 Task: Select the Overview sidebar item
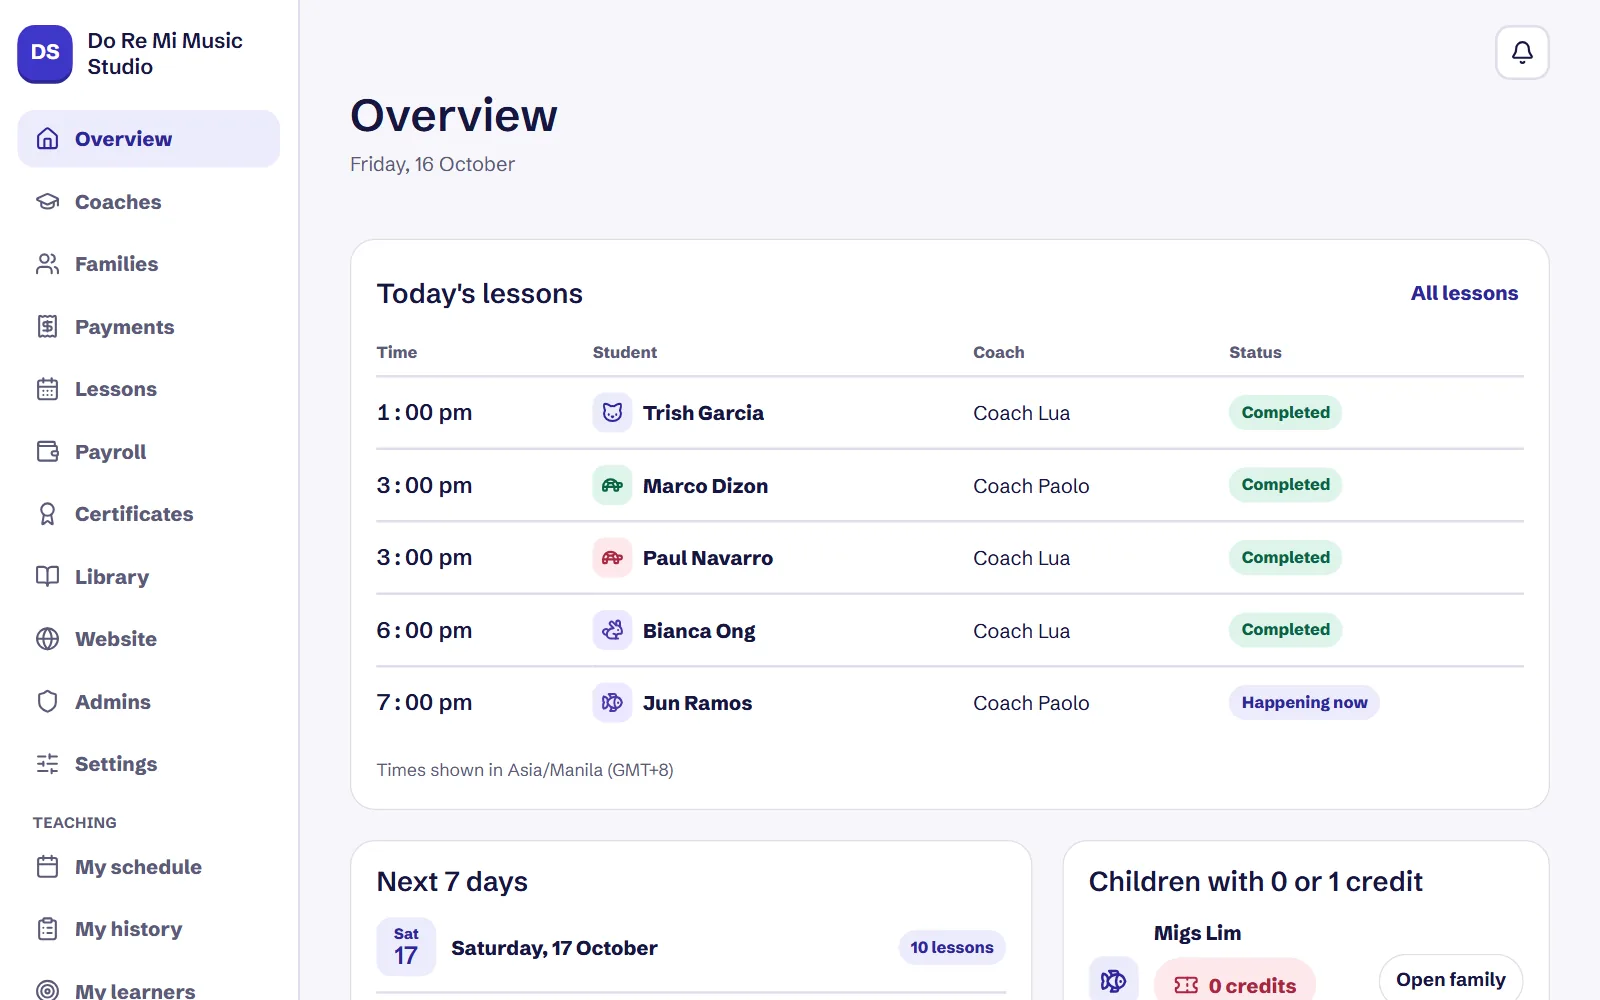[149, 139]
